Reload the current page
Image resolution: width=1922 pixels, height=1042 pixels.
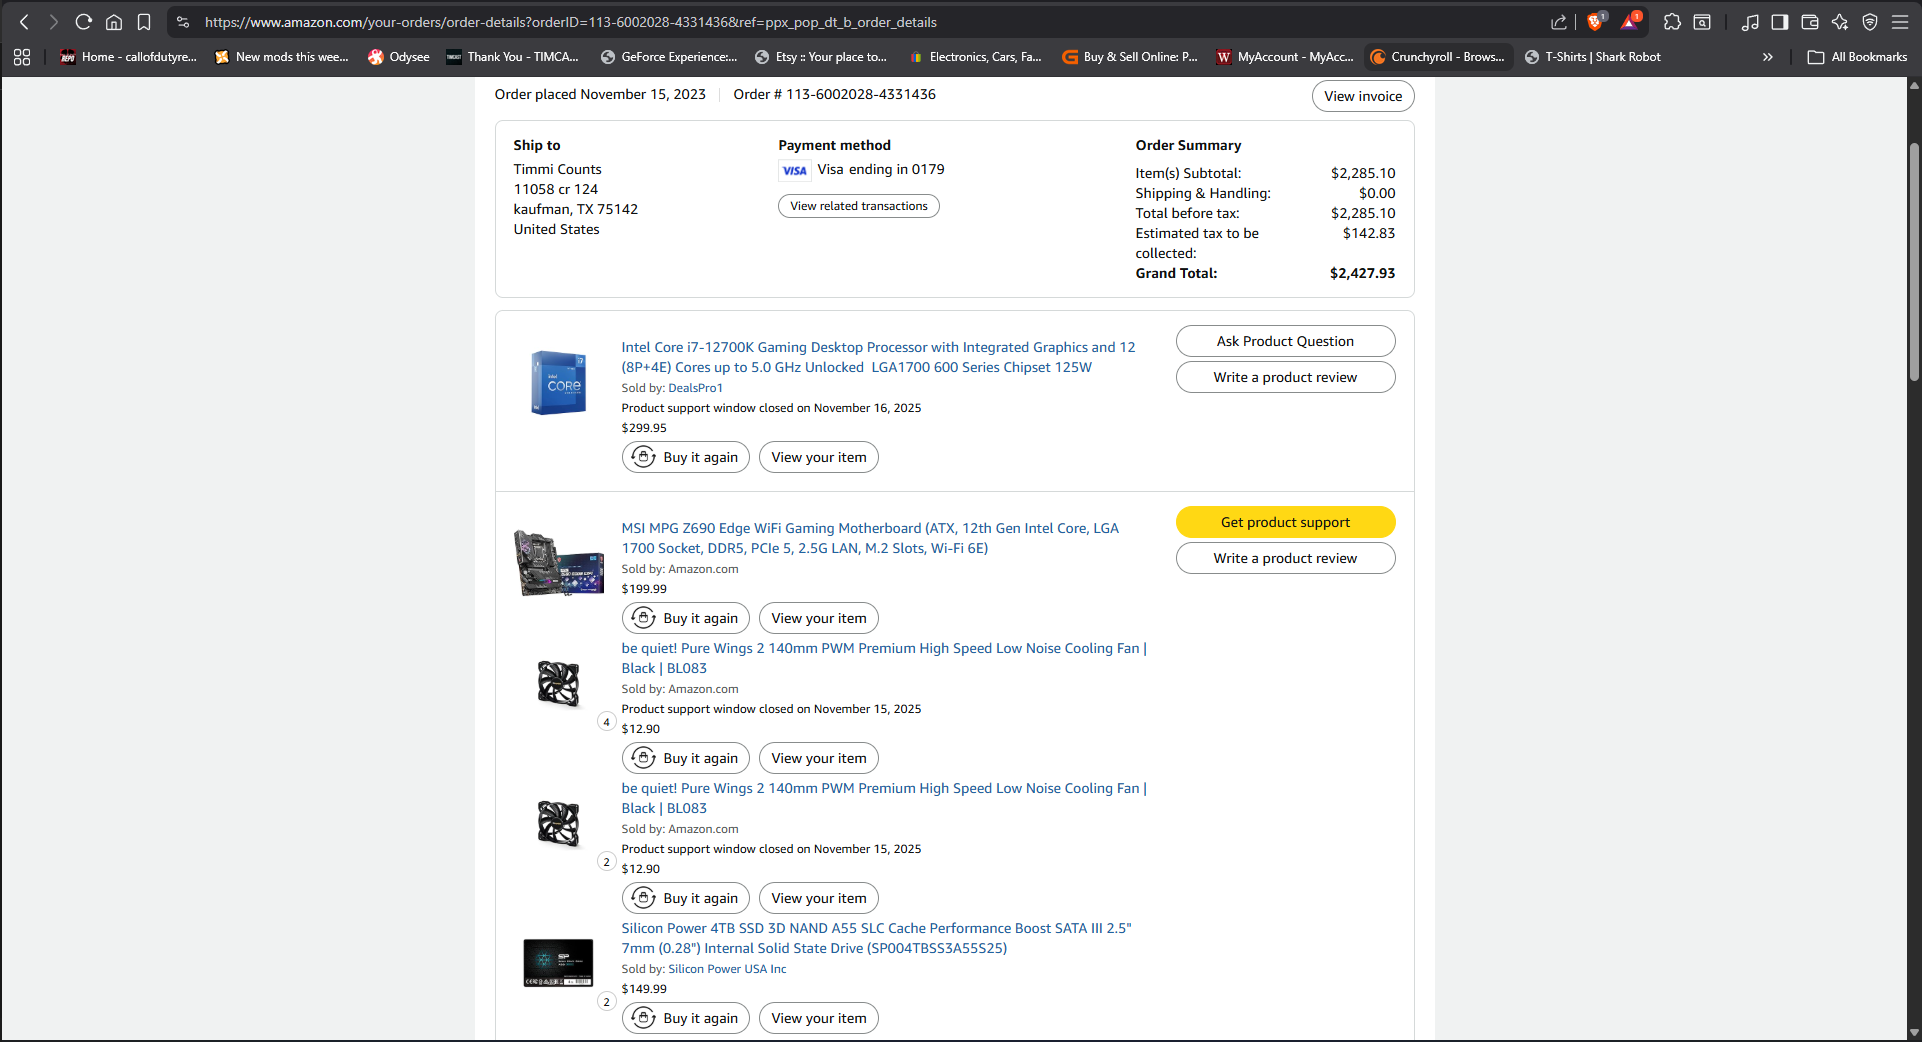(84, 22)
